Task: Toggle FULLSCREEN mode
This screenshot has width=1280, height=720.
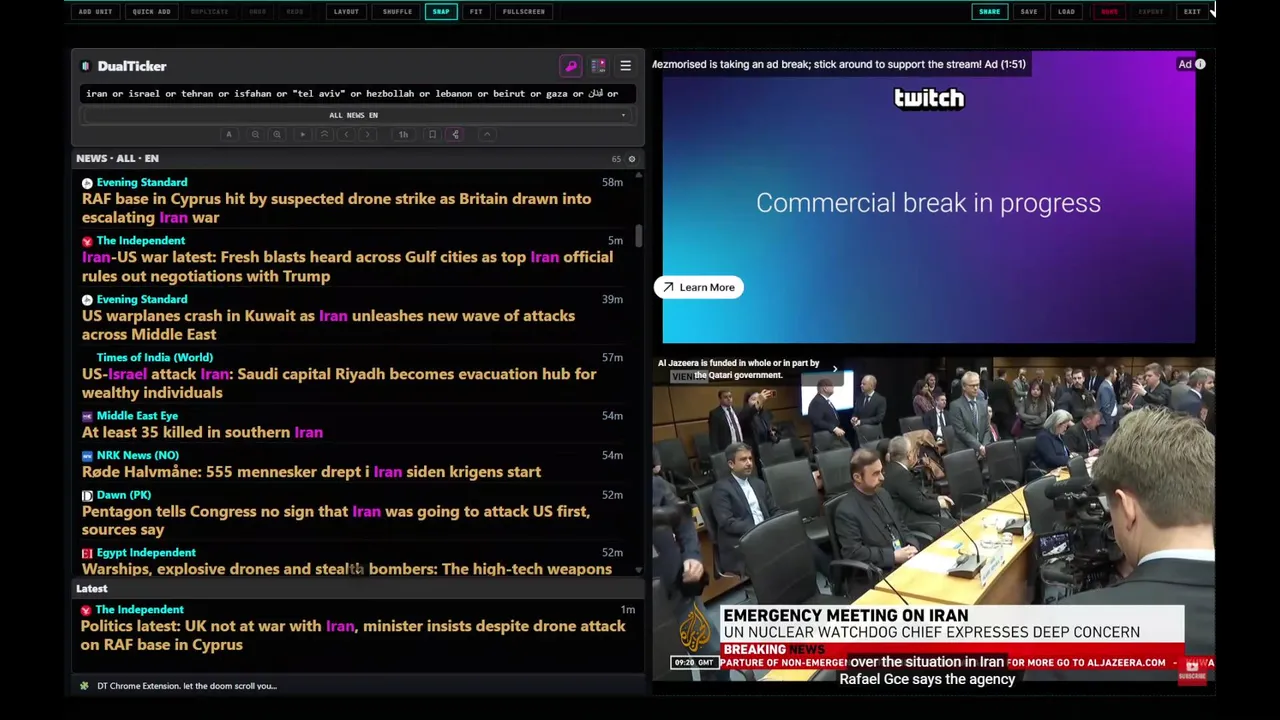Action: pyautogui.click(x=524, y=12)
